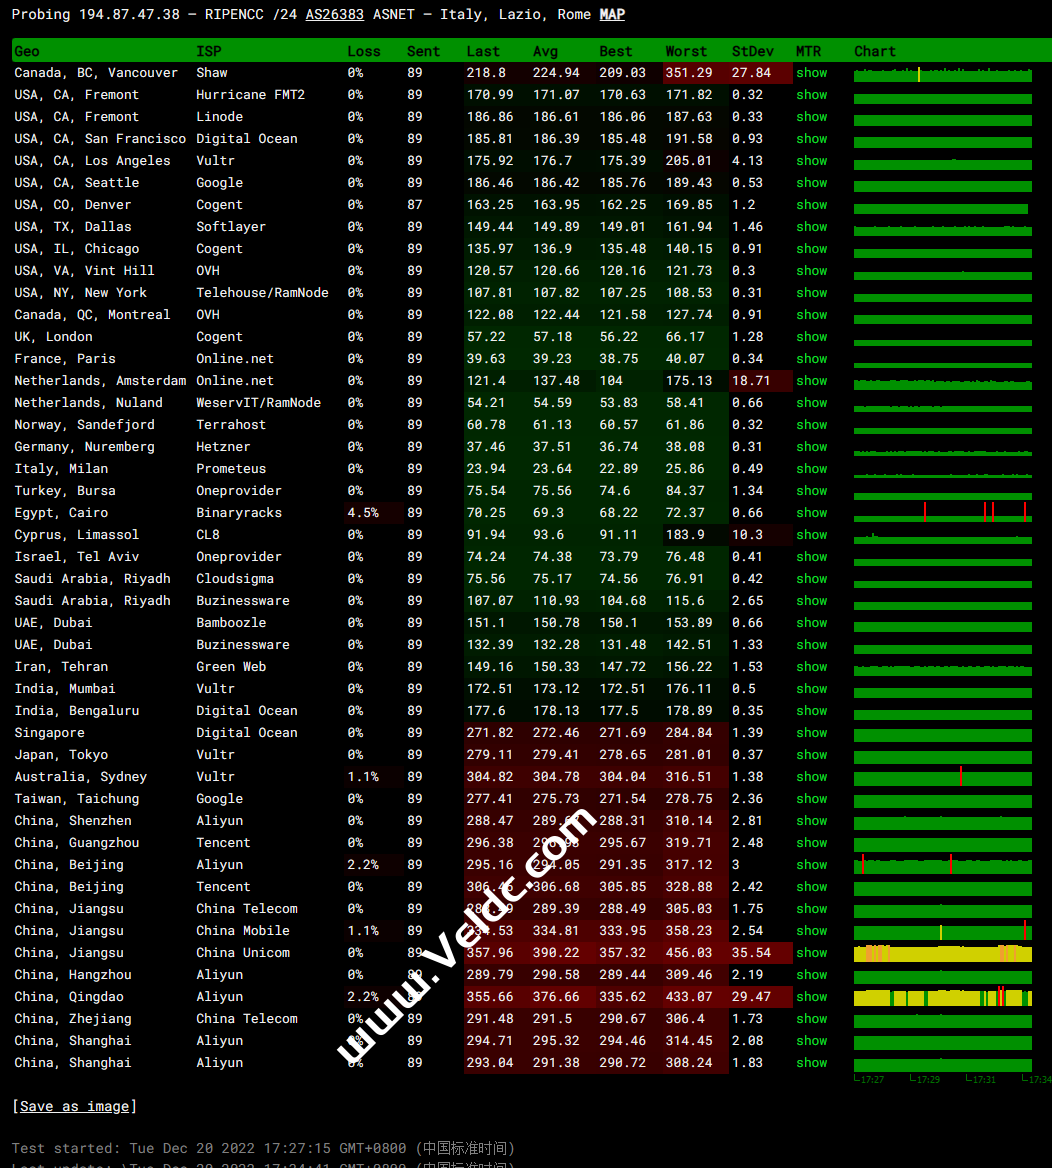Click the yellow chart for Jiangsu China Unicom
1052x1168 pixels.
point(942,954)
